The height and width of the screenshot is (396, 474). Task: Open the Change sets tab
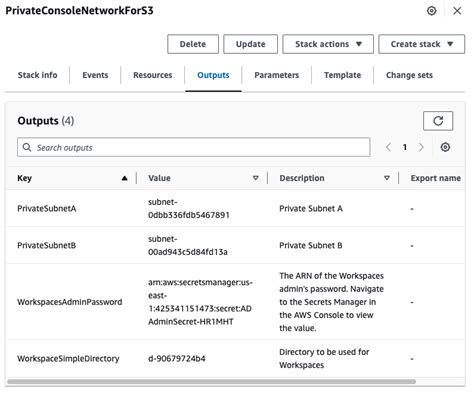point(409,75)
